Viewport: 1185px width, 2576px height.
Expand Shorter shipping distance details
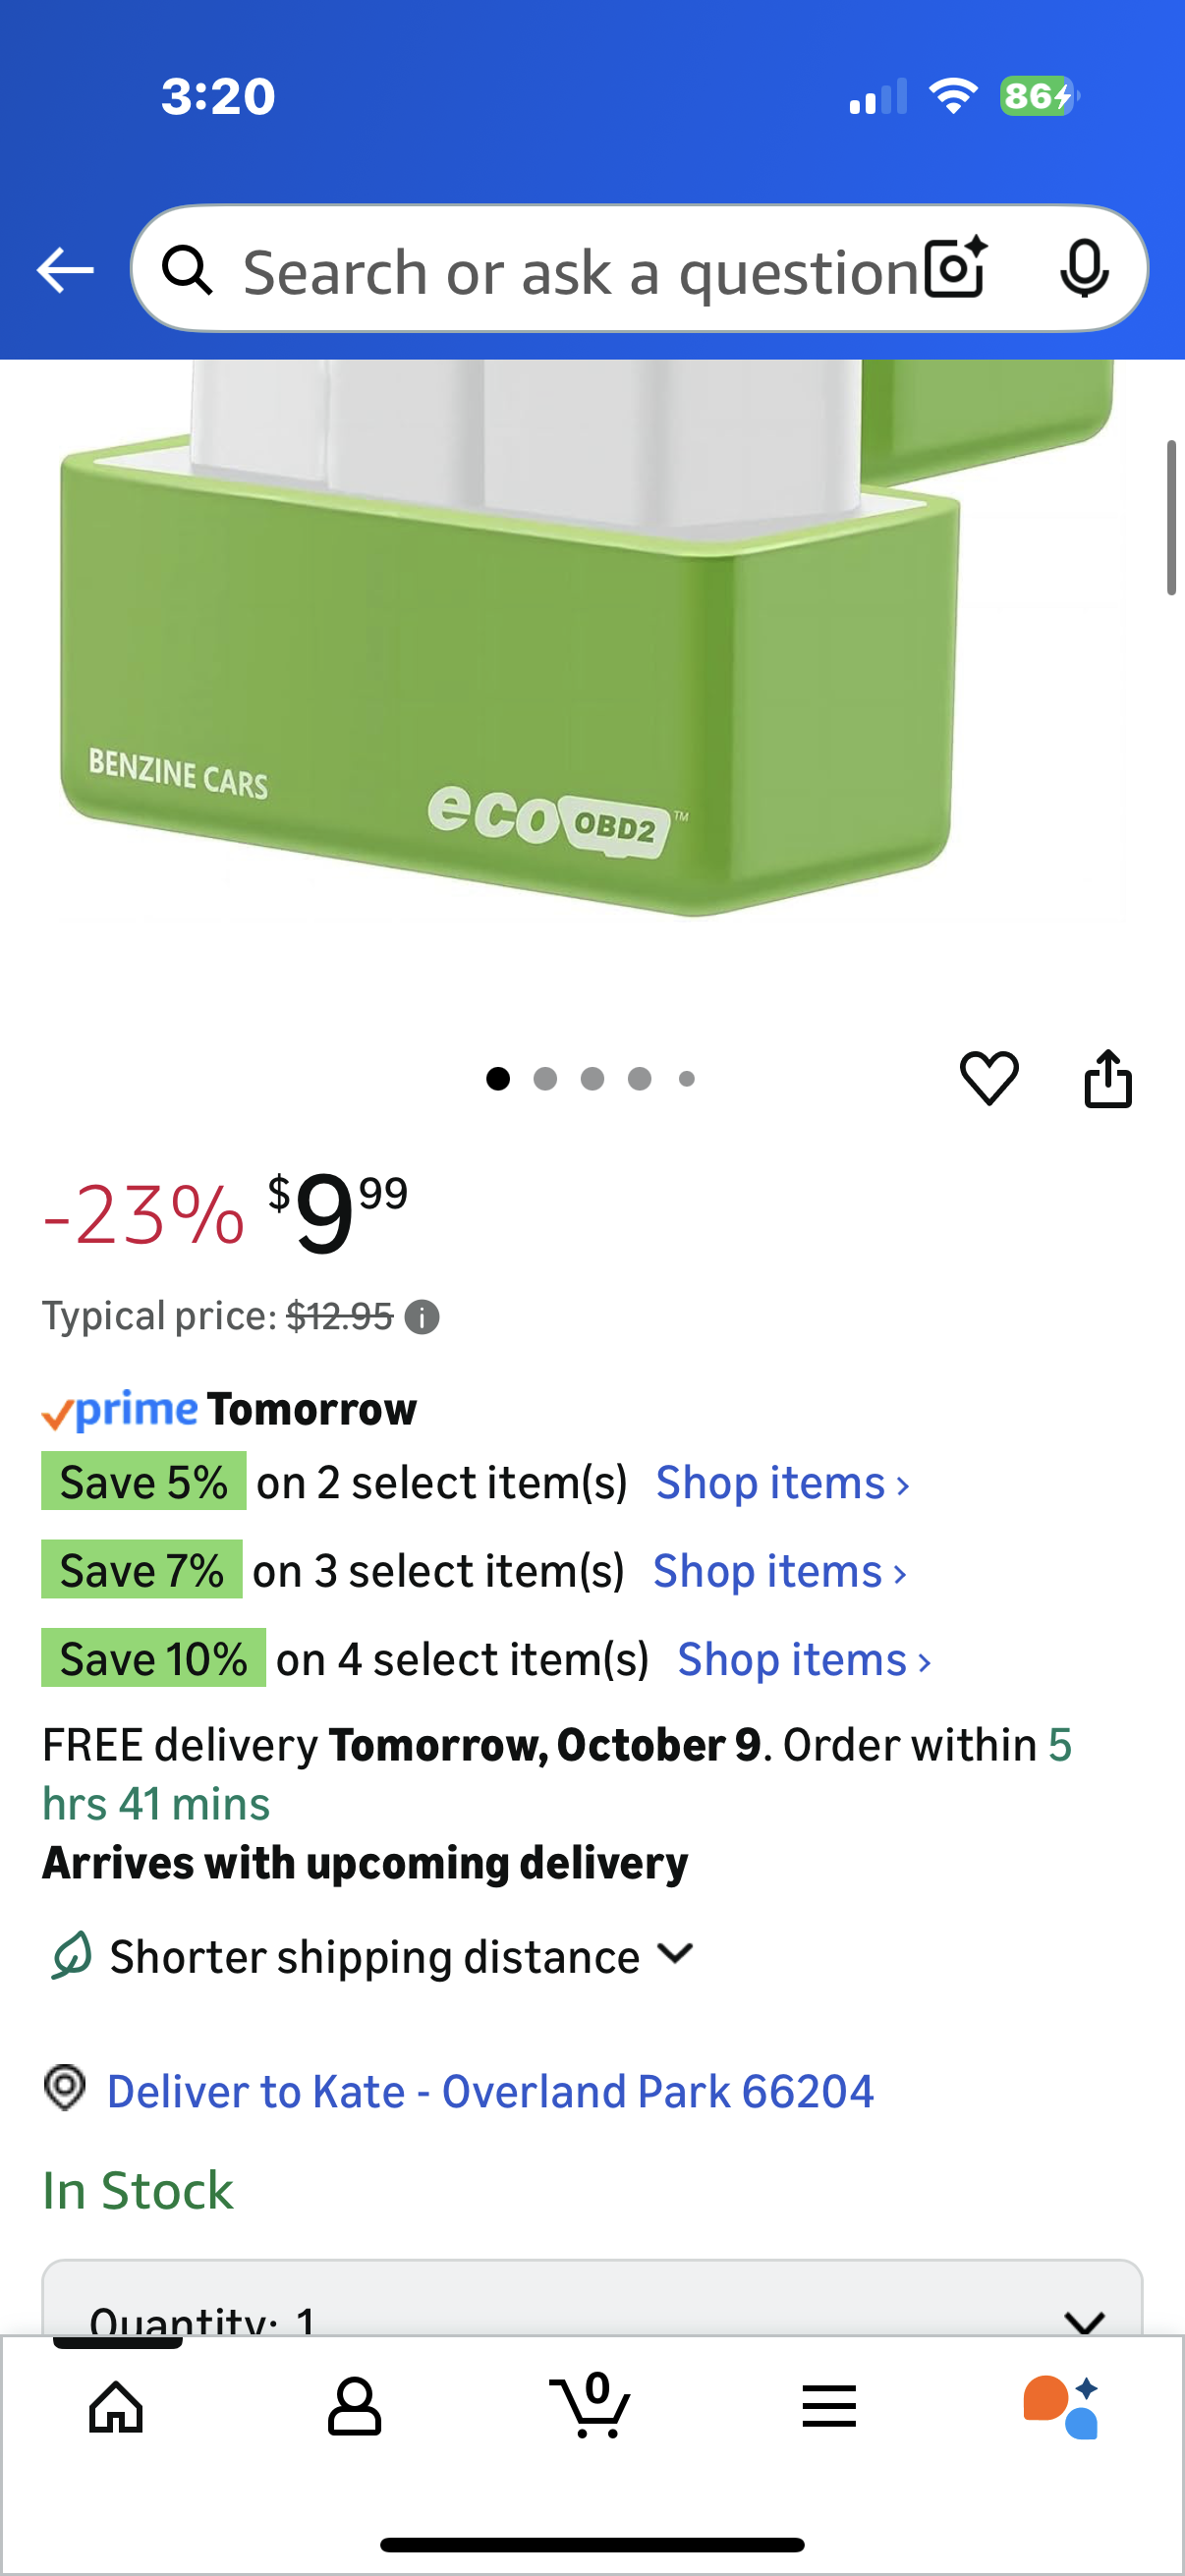click(x=676, y=1955)
